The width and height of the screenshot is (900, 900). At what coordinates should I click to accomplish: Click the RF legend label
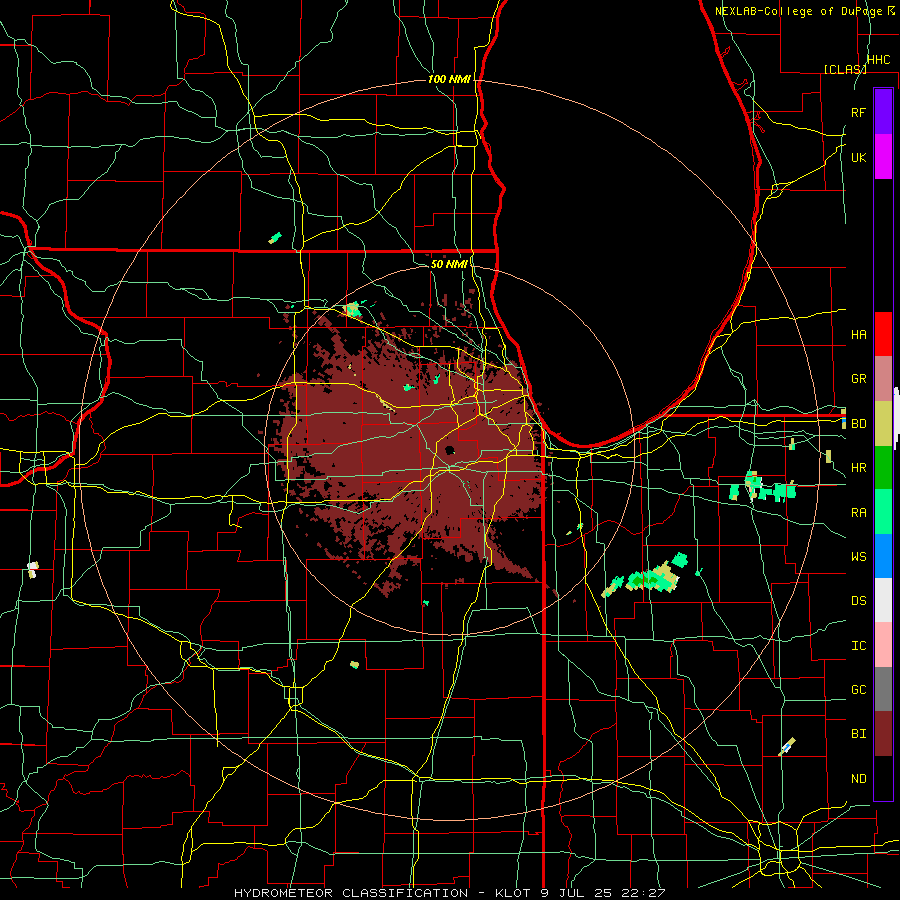[858, 112]
